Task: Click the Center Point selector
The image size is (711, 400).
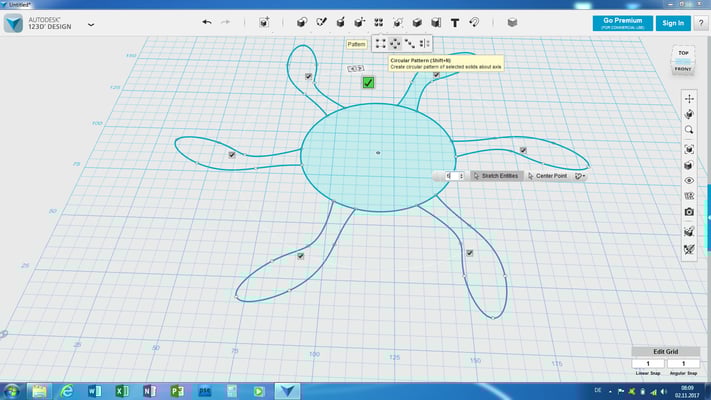Action: pyautogui.click(x=547, y=176)
